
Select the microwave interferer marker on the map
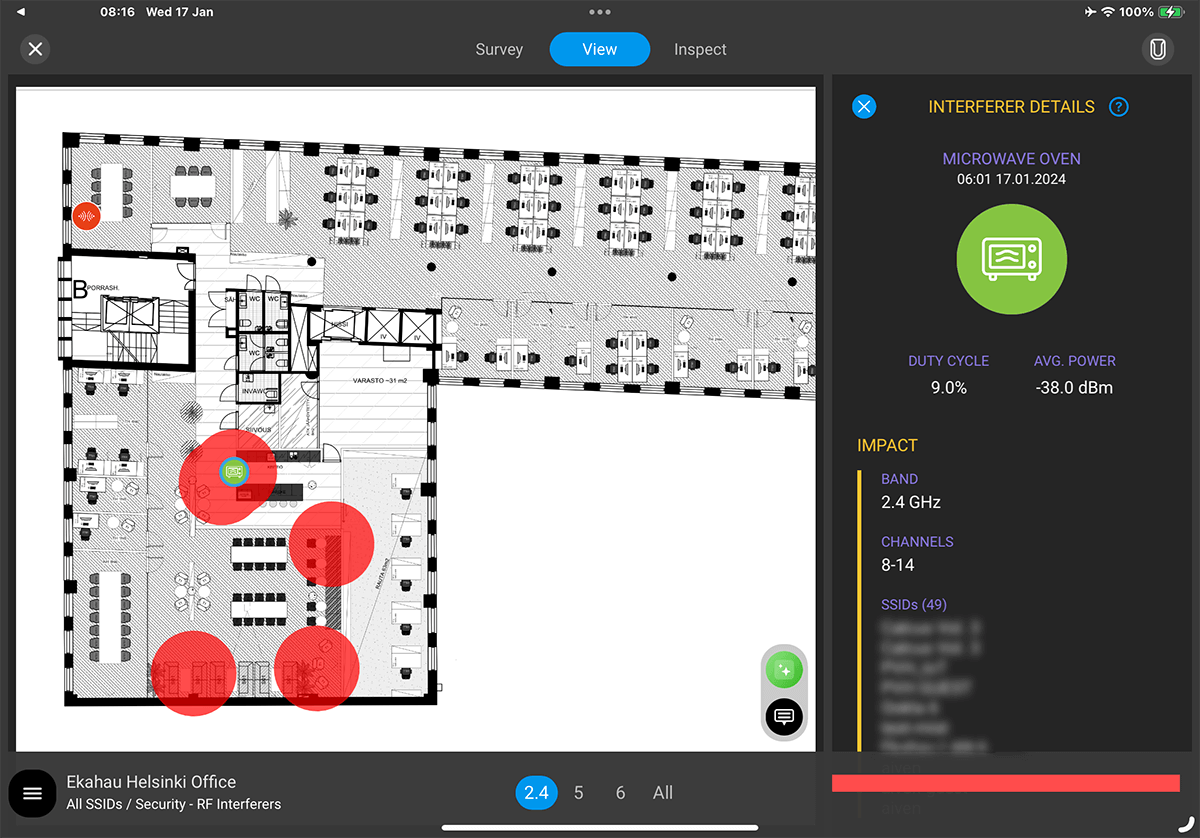point(234,471)
